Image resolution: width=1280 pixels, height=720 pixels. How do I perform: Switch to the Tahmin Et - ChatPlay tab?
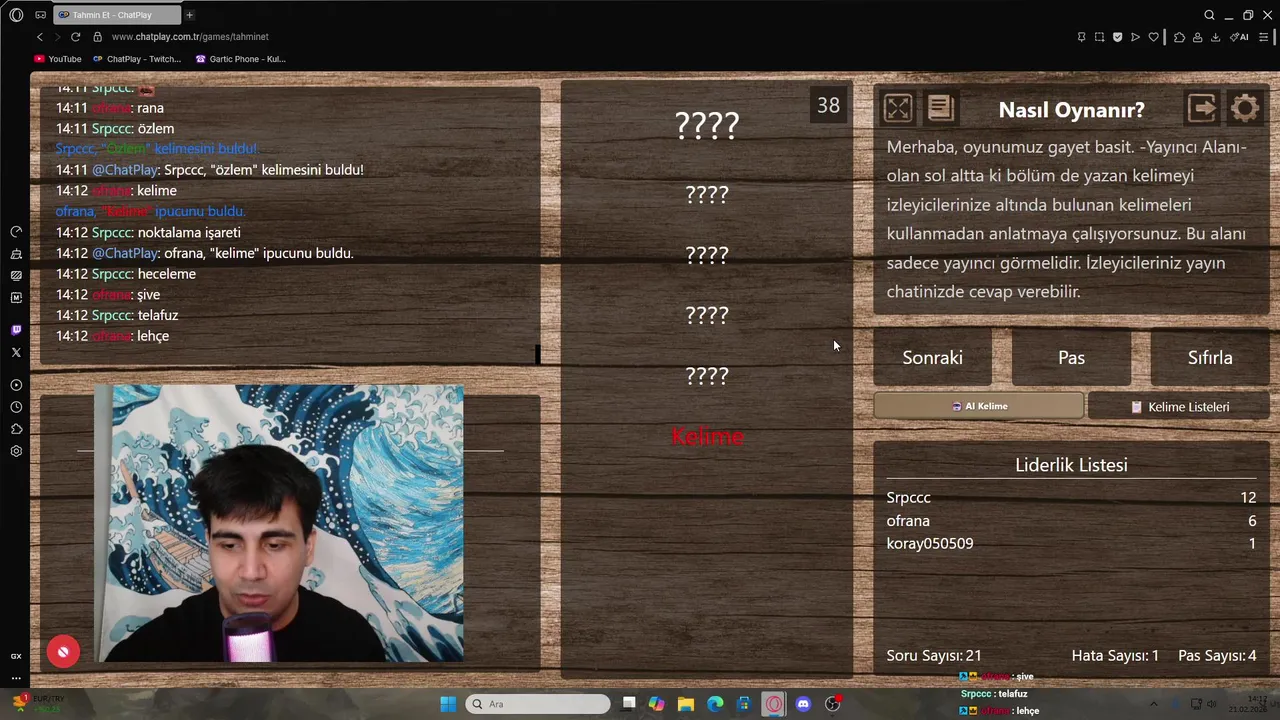tap(115, 15)
